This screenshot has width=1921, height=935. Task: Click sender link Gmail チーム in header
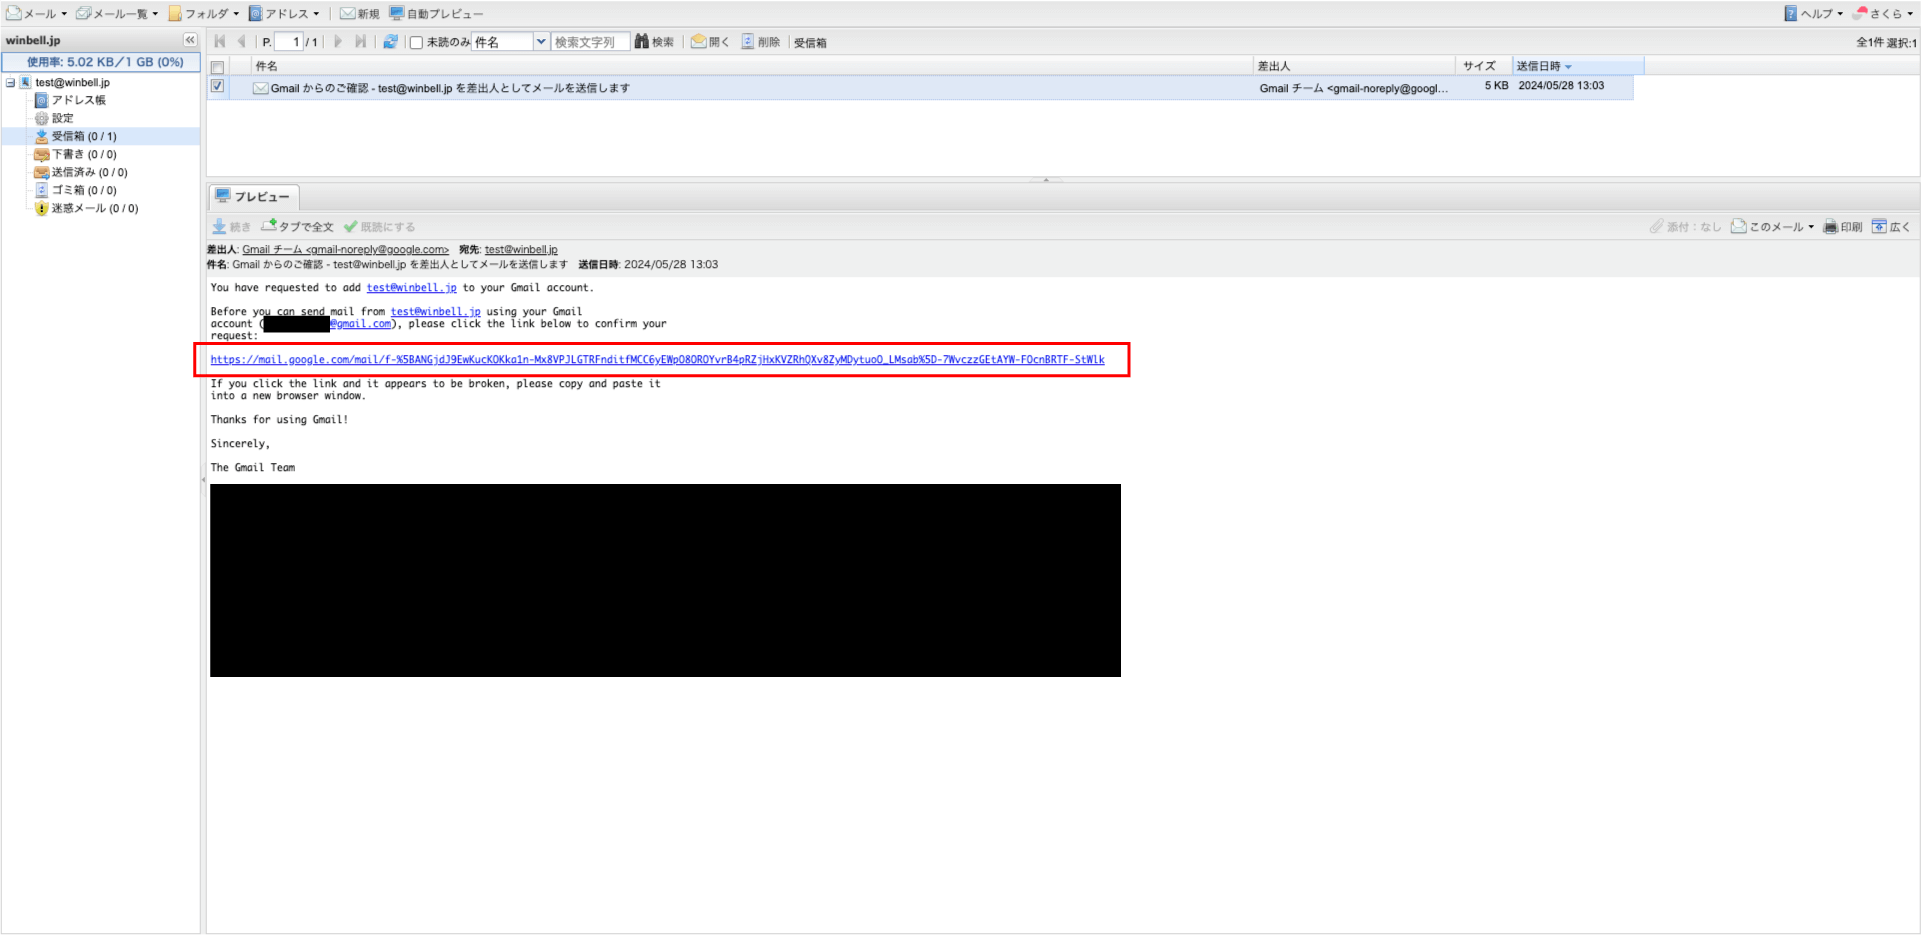(345, 250)
